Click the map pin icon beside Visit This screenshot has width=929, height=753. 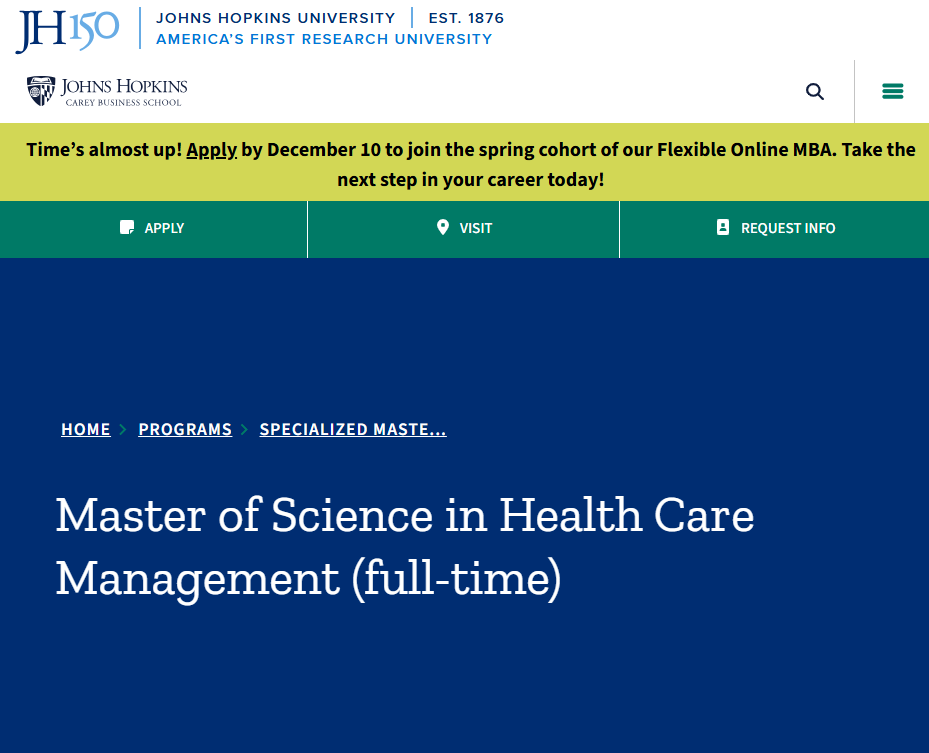pos(443,228)
